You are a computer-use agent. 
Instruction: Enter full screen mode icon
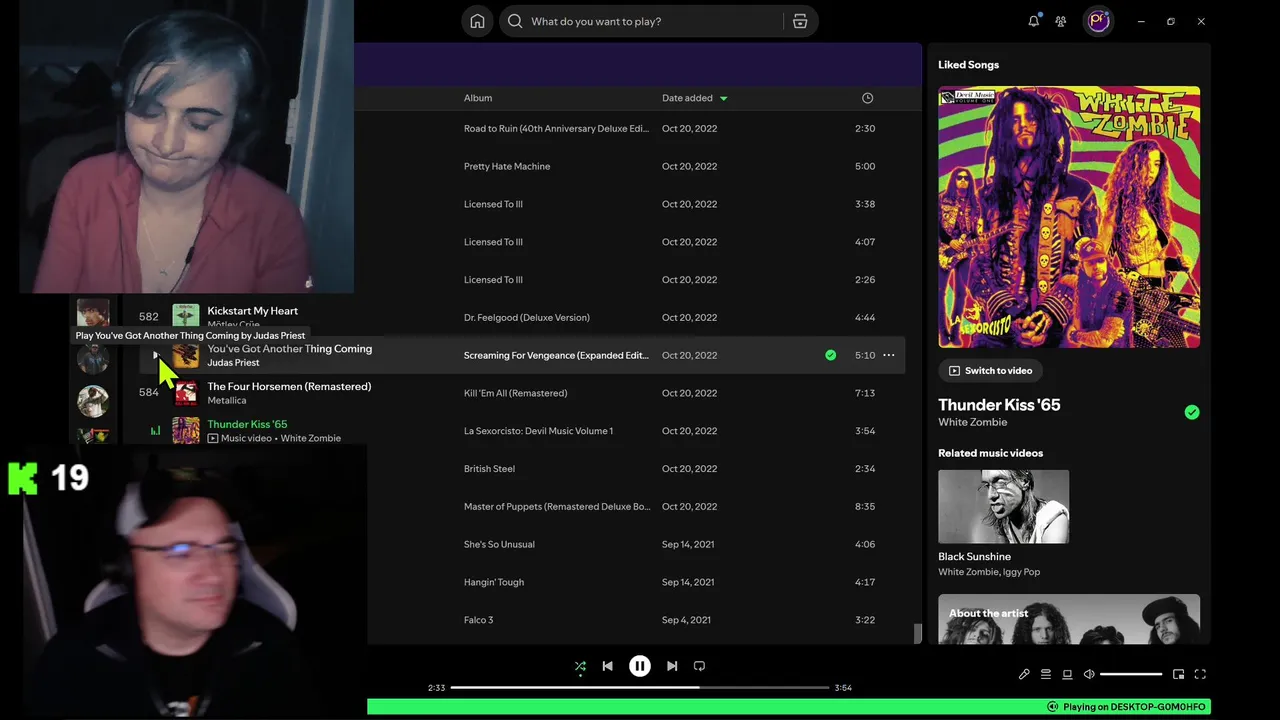point(1200,674)
